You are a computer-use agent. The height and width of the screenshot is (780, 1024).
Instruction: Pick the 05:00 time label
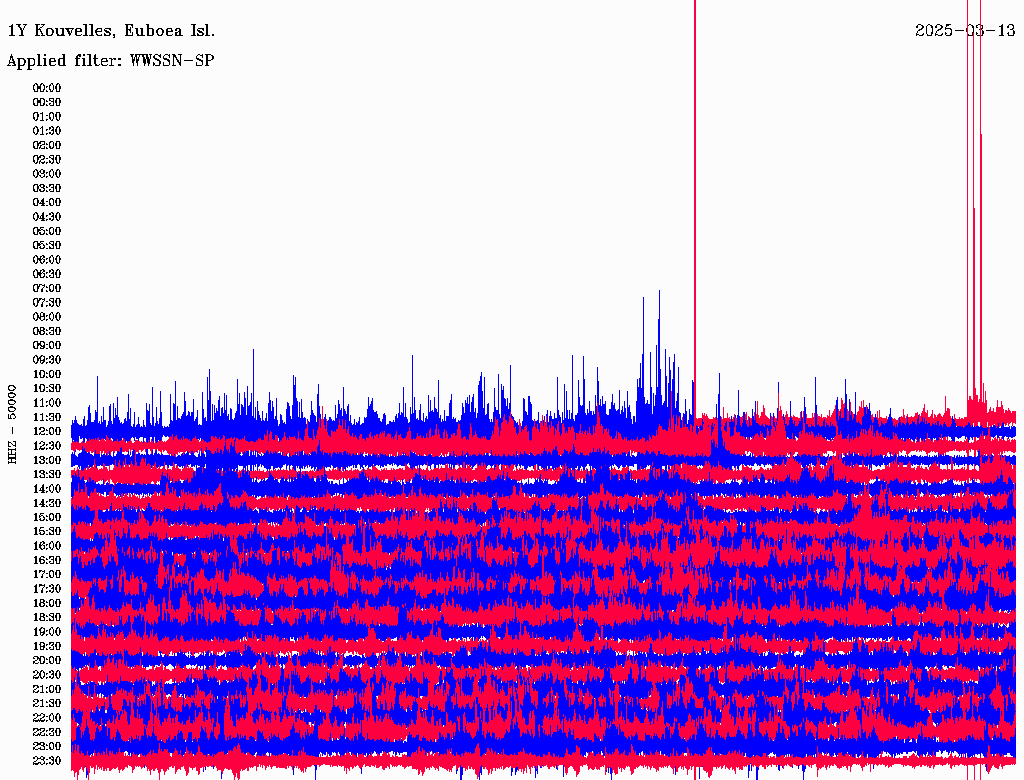(x=47, y=231)
